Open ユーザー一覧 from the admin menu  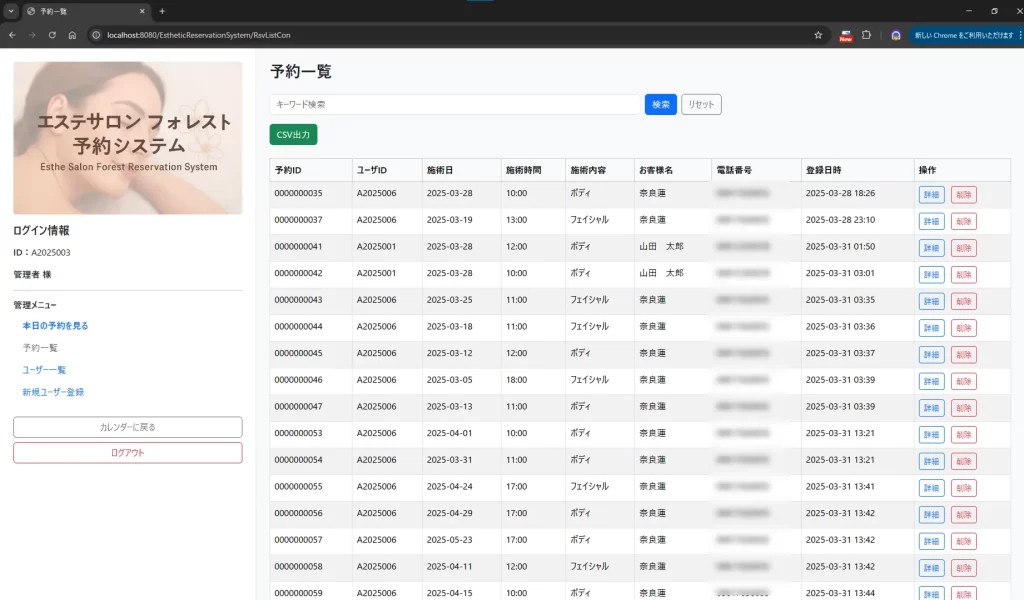click(44, 370)
